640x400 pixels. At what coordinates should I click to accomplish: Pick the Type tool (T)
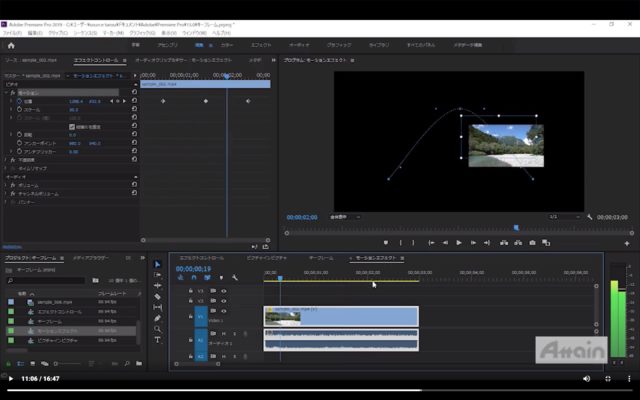[157, 340]
